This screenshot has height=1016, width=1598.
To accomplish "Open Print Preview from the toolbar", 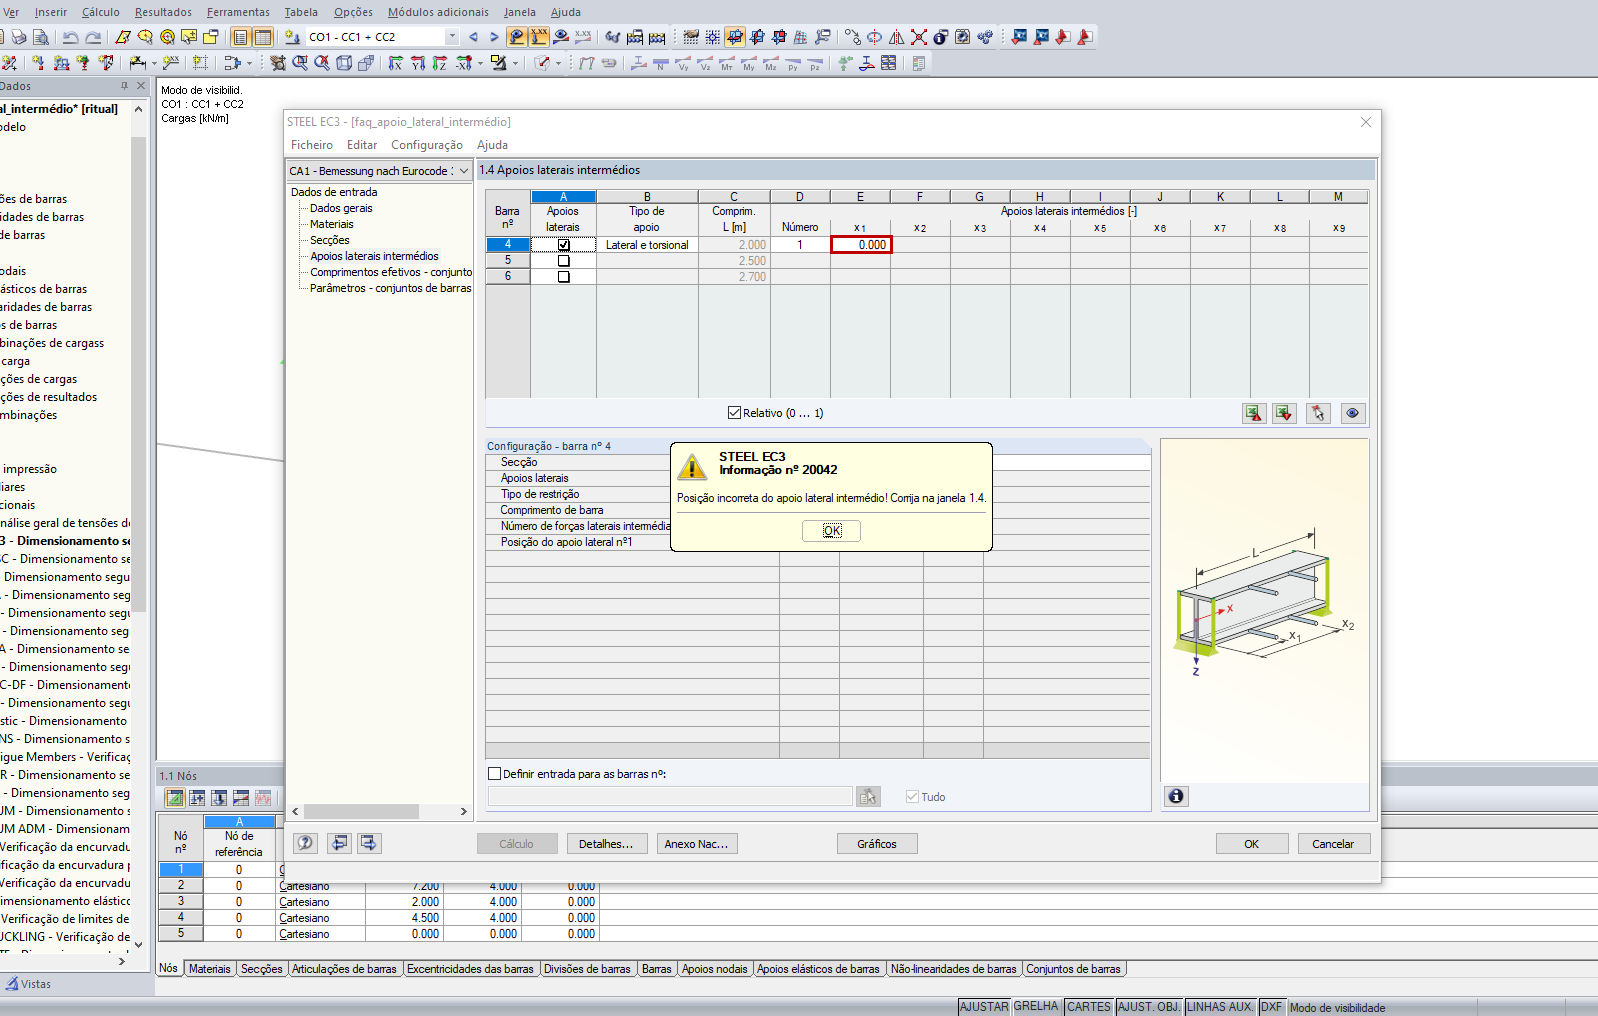I will tap(41, 37).
